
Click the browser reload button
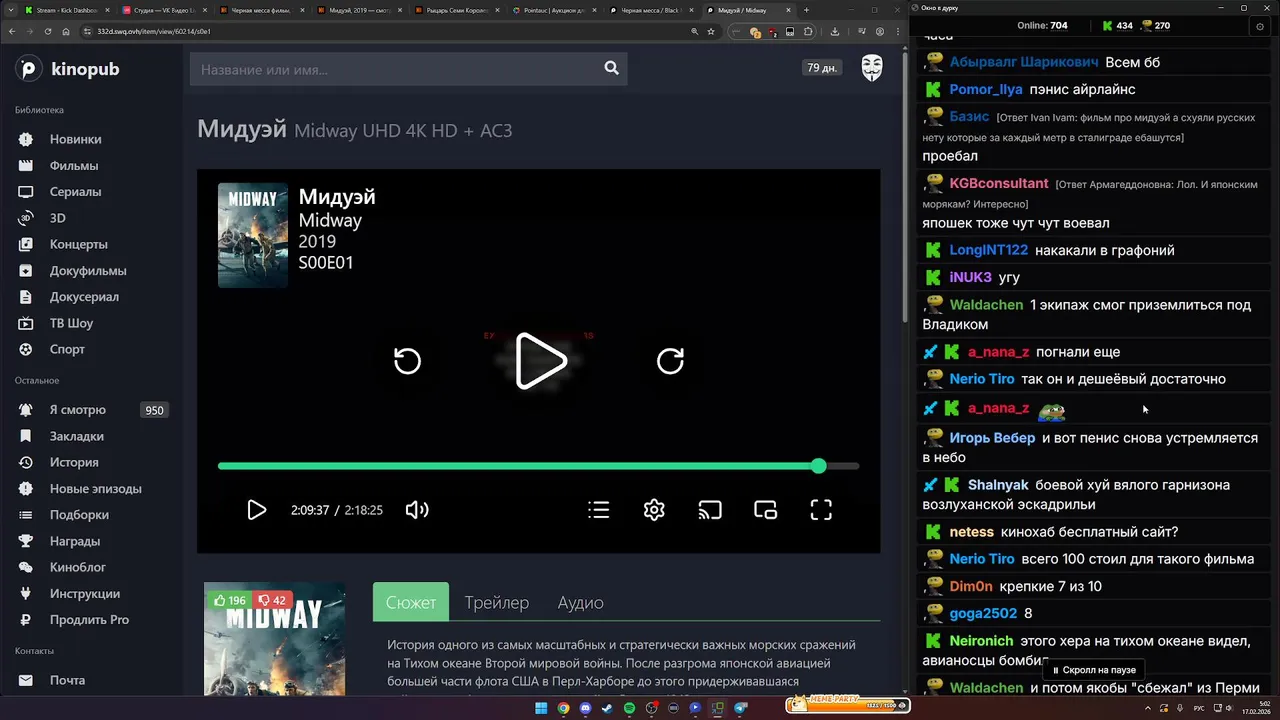point(47,31)
